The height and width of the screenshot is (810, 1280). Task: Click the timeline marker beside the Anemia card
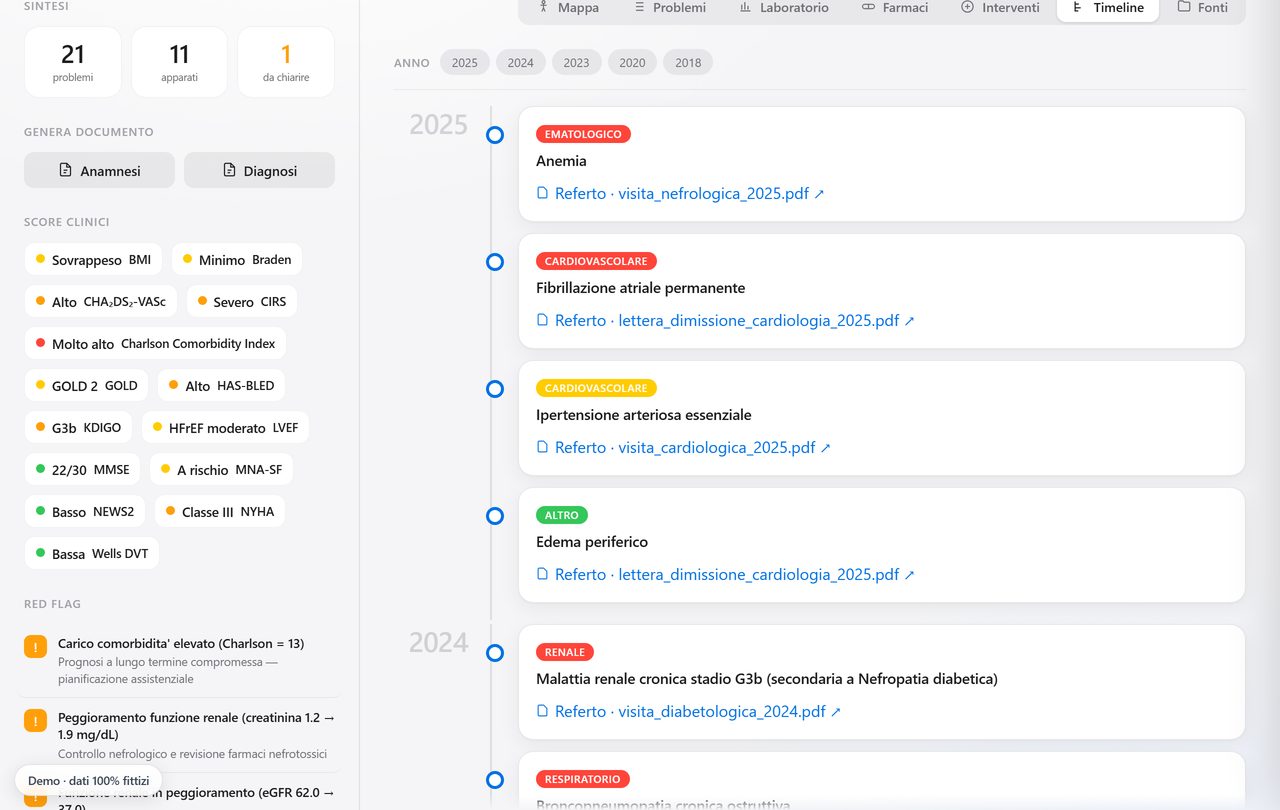(x=494, y=134)
